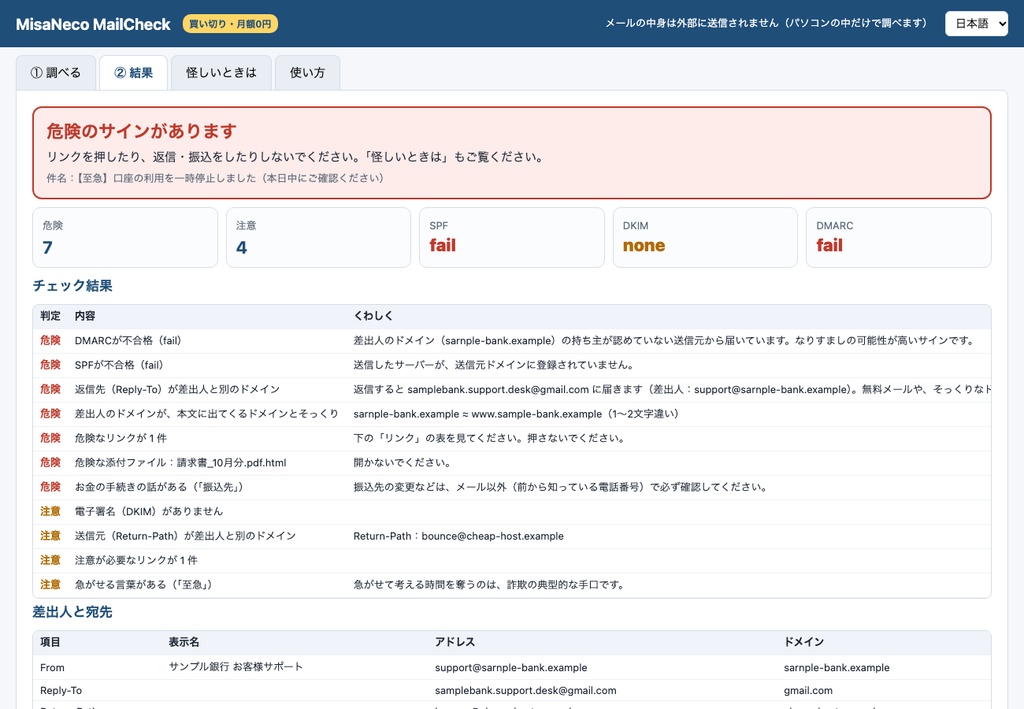Click the sarnple-bank.example ≈ www.sample-bank.example detail
This screenshot has height=709, width=1024.
point(516,414)
